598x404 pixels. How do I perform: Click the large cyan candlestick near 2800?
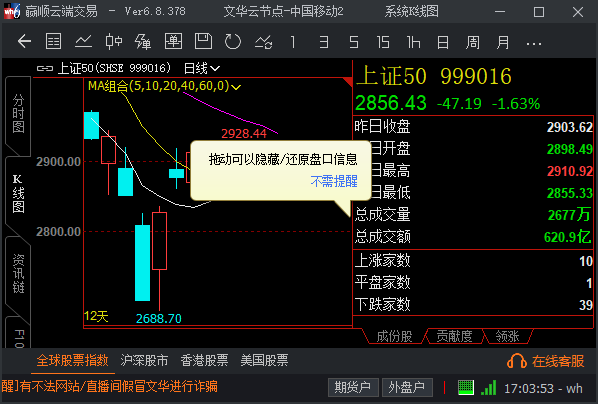[143, 262]
